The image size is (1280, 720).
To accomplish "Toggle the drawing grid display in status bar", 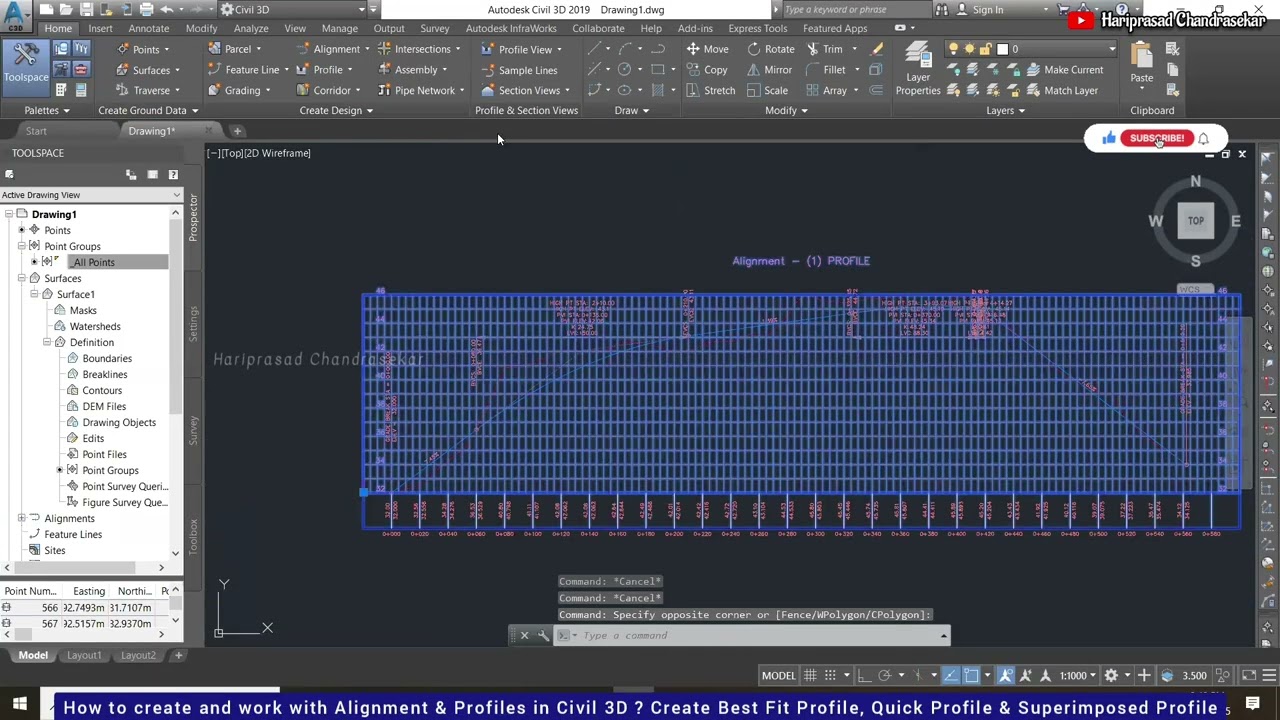I will coord(810,676).
